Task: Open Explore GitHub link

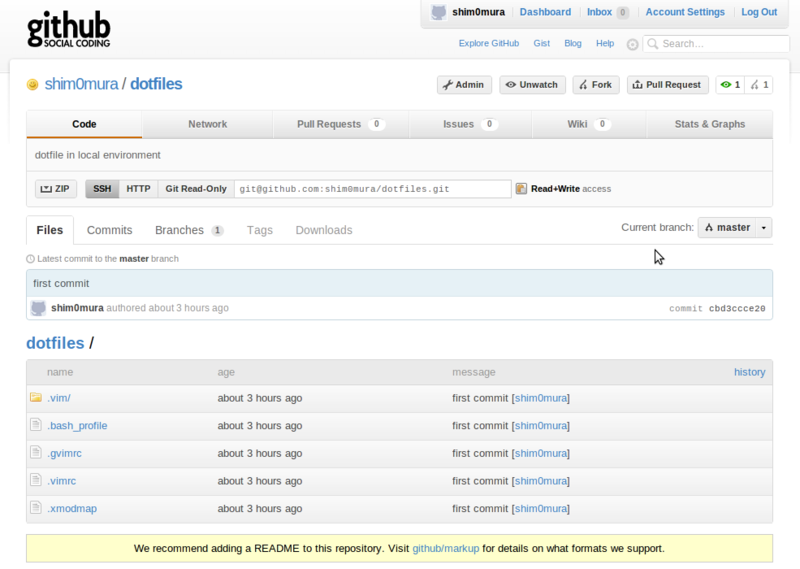Action: pos(489,43)
